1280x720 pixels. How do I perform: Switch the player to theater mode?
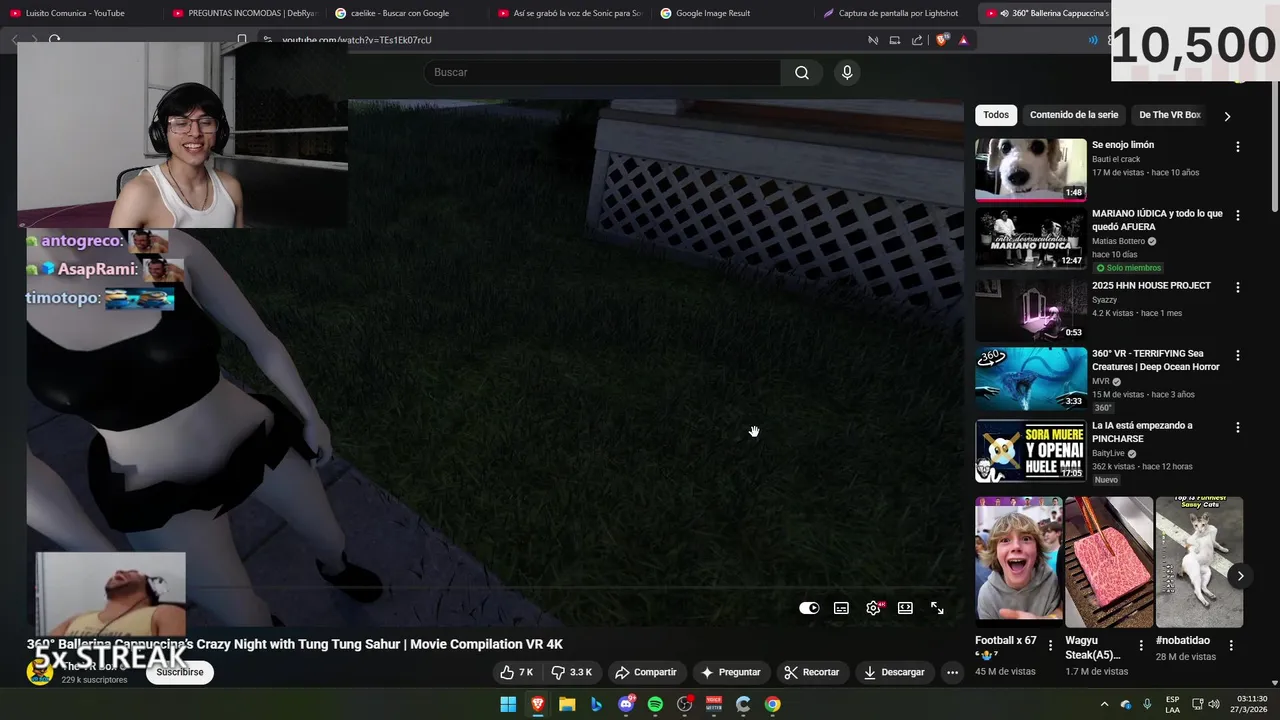[x=905, y=608]
